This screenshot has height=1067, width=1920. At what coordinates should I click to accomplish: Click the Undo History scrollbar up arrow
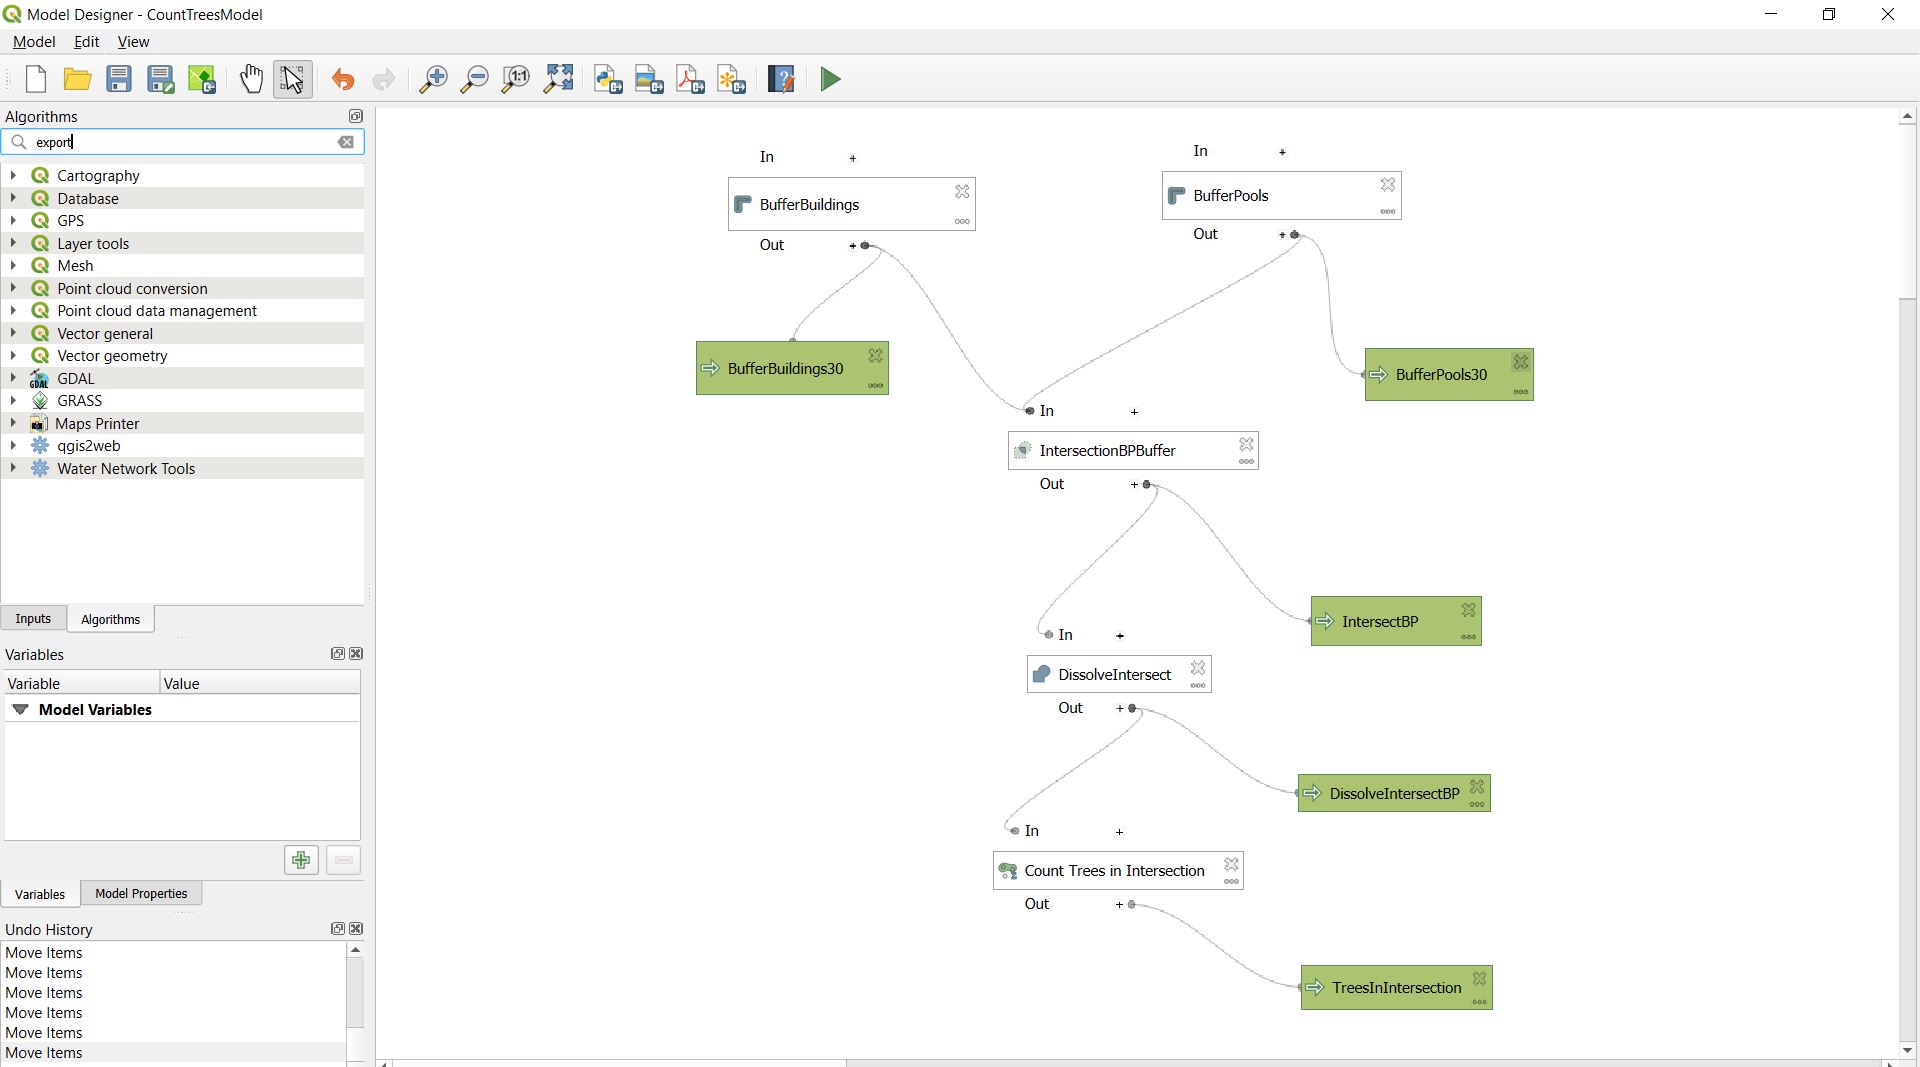[x=355, y=949]
